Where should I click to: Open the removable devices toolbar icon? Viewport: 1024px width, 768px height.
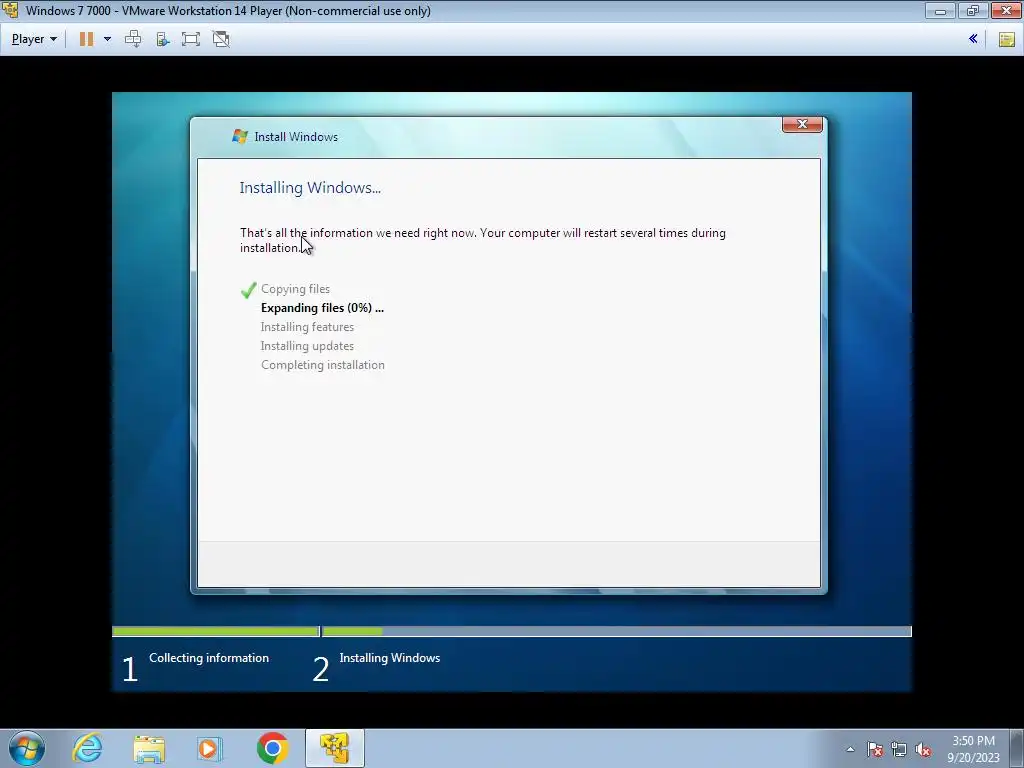click(x=163, y=39)
